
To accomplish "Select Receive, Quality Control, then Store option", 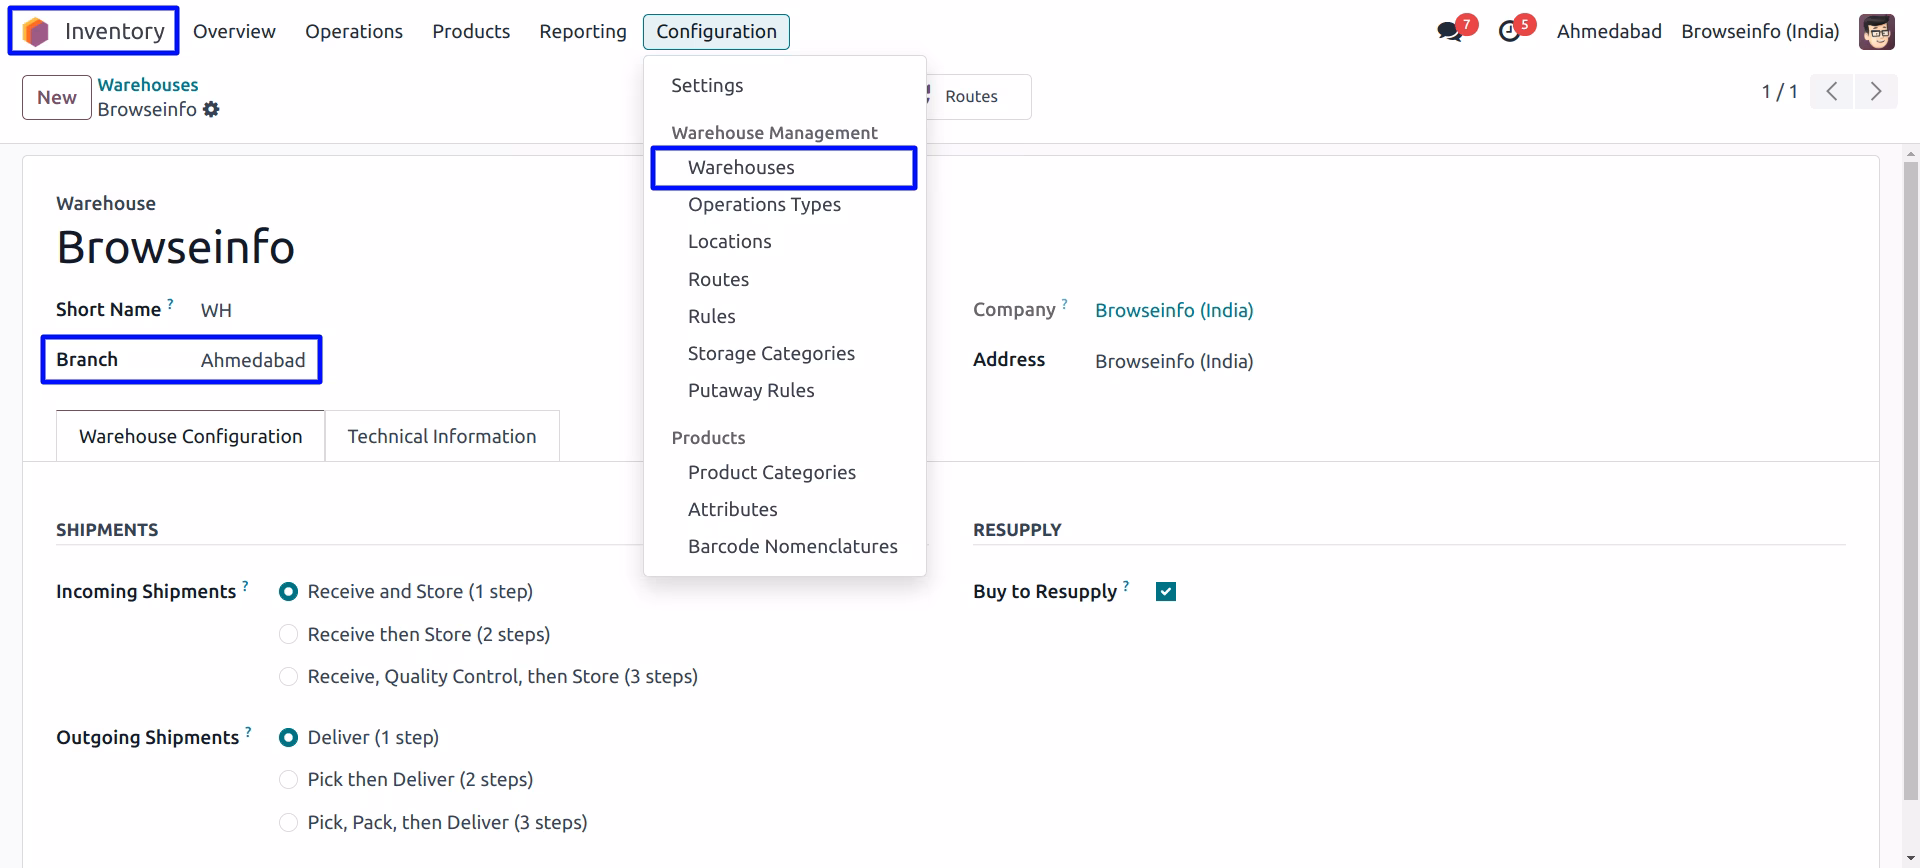I will (289, 677).
